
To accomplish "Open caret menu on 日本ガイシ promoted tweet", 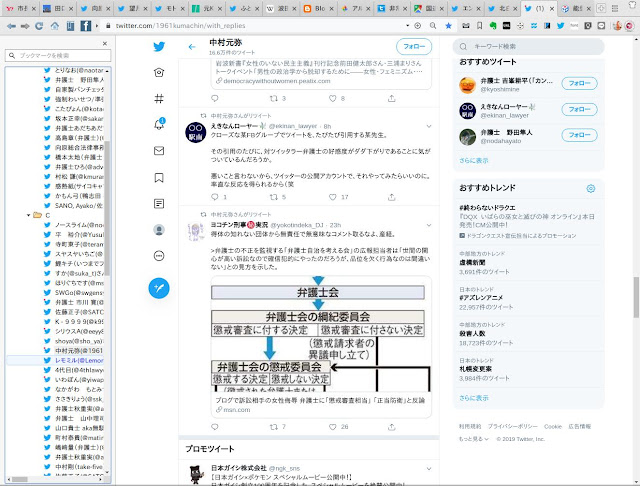I will (429, 468).
